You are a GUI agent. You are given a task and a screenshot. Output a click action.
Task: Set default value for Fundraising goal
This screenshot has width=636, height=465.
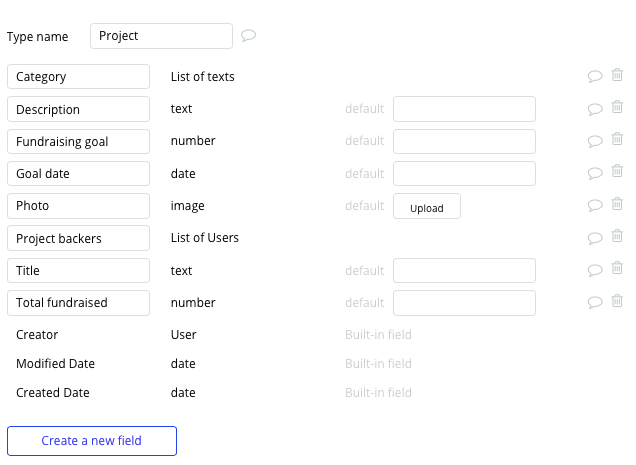(464, 141)
